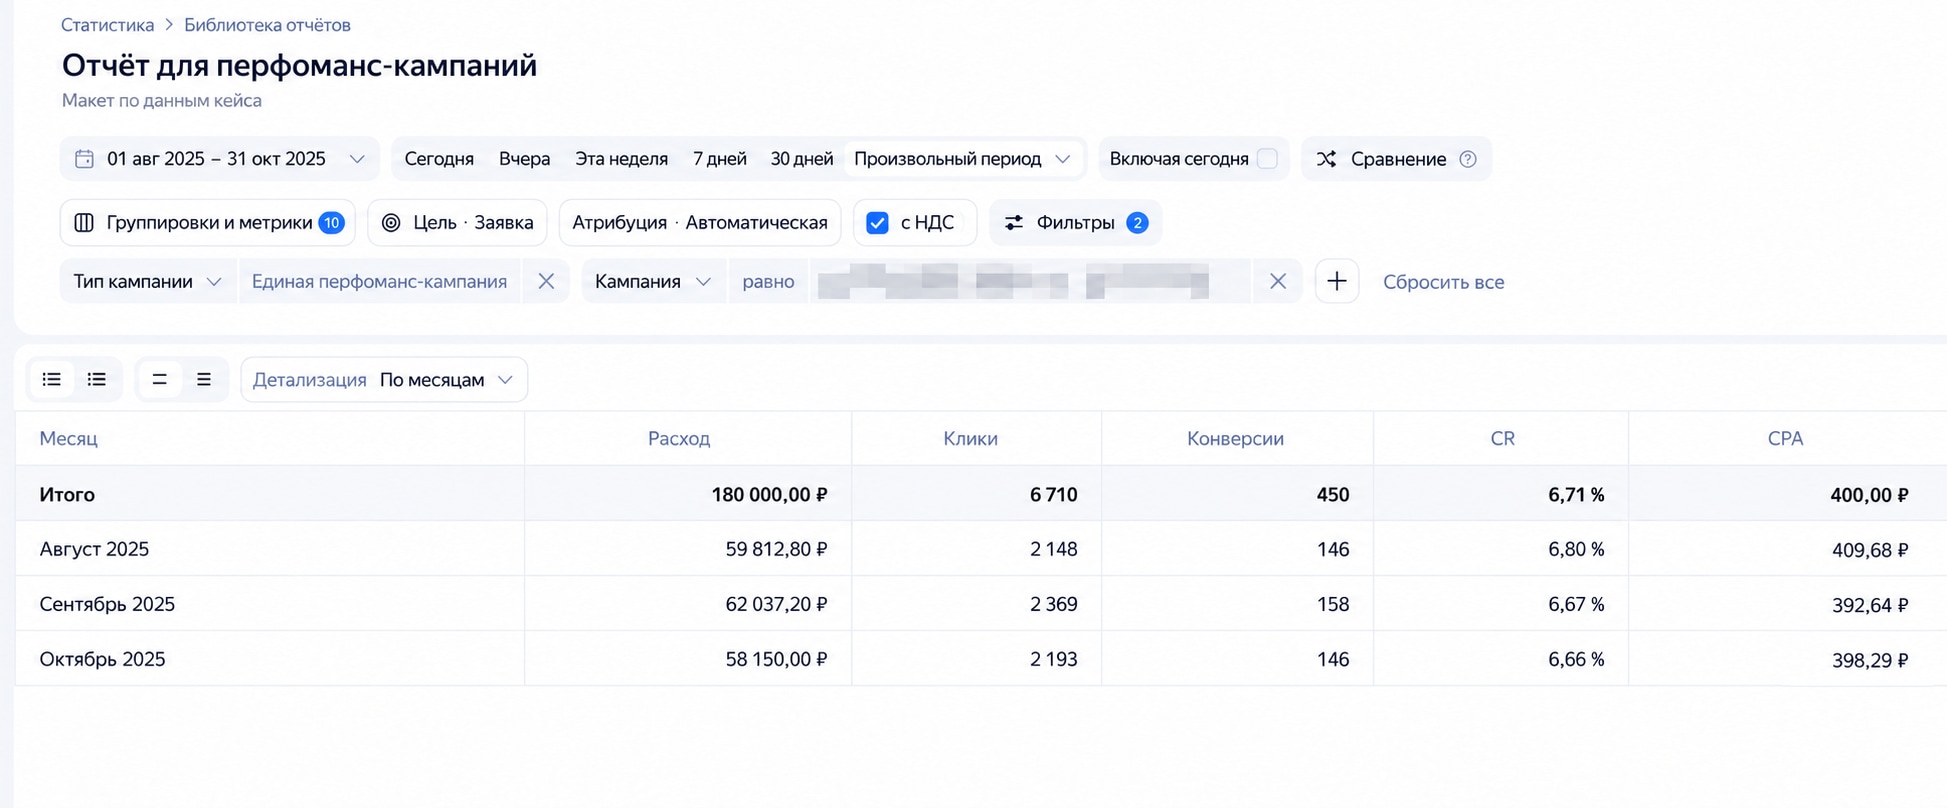Screen dimensions: 1947x808
Task: Click the shuffle arrows icon next to Сравнение
Action: click(1326, 159)
